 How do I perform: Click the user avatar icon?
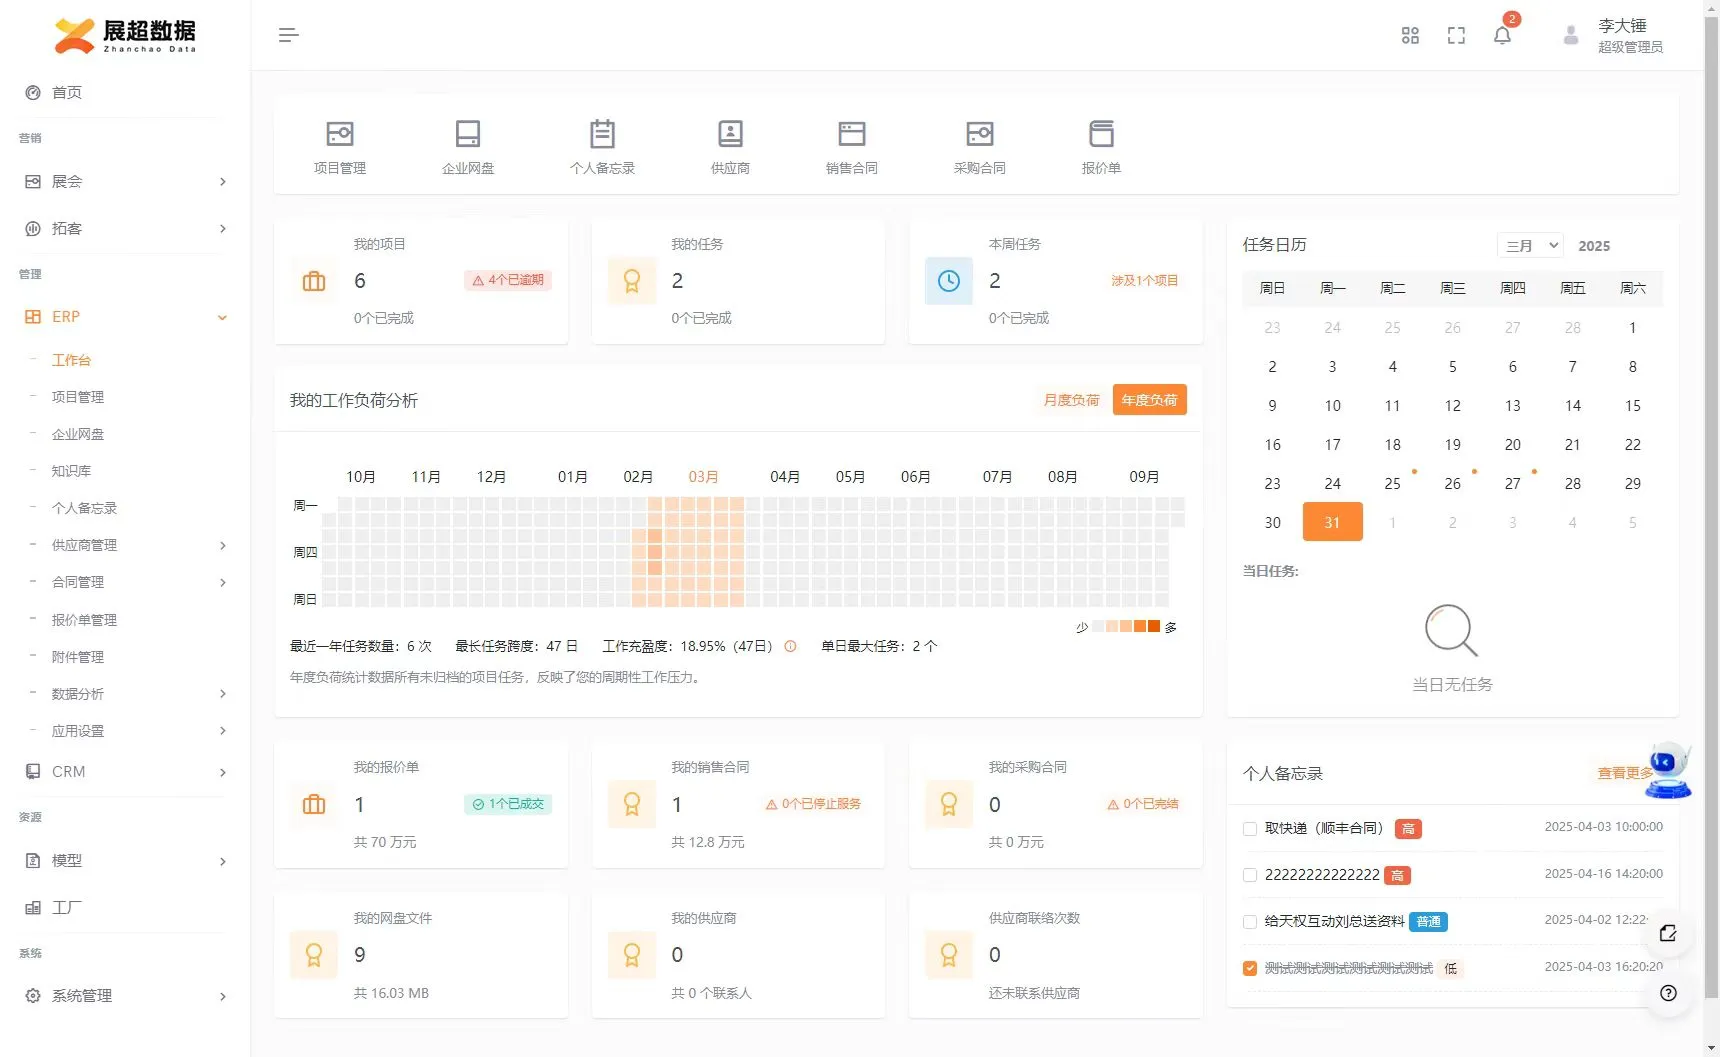[x=1571, y=35]
